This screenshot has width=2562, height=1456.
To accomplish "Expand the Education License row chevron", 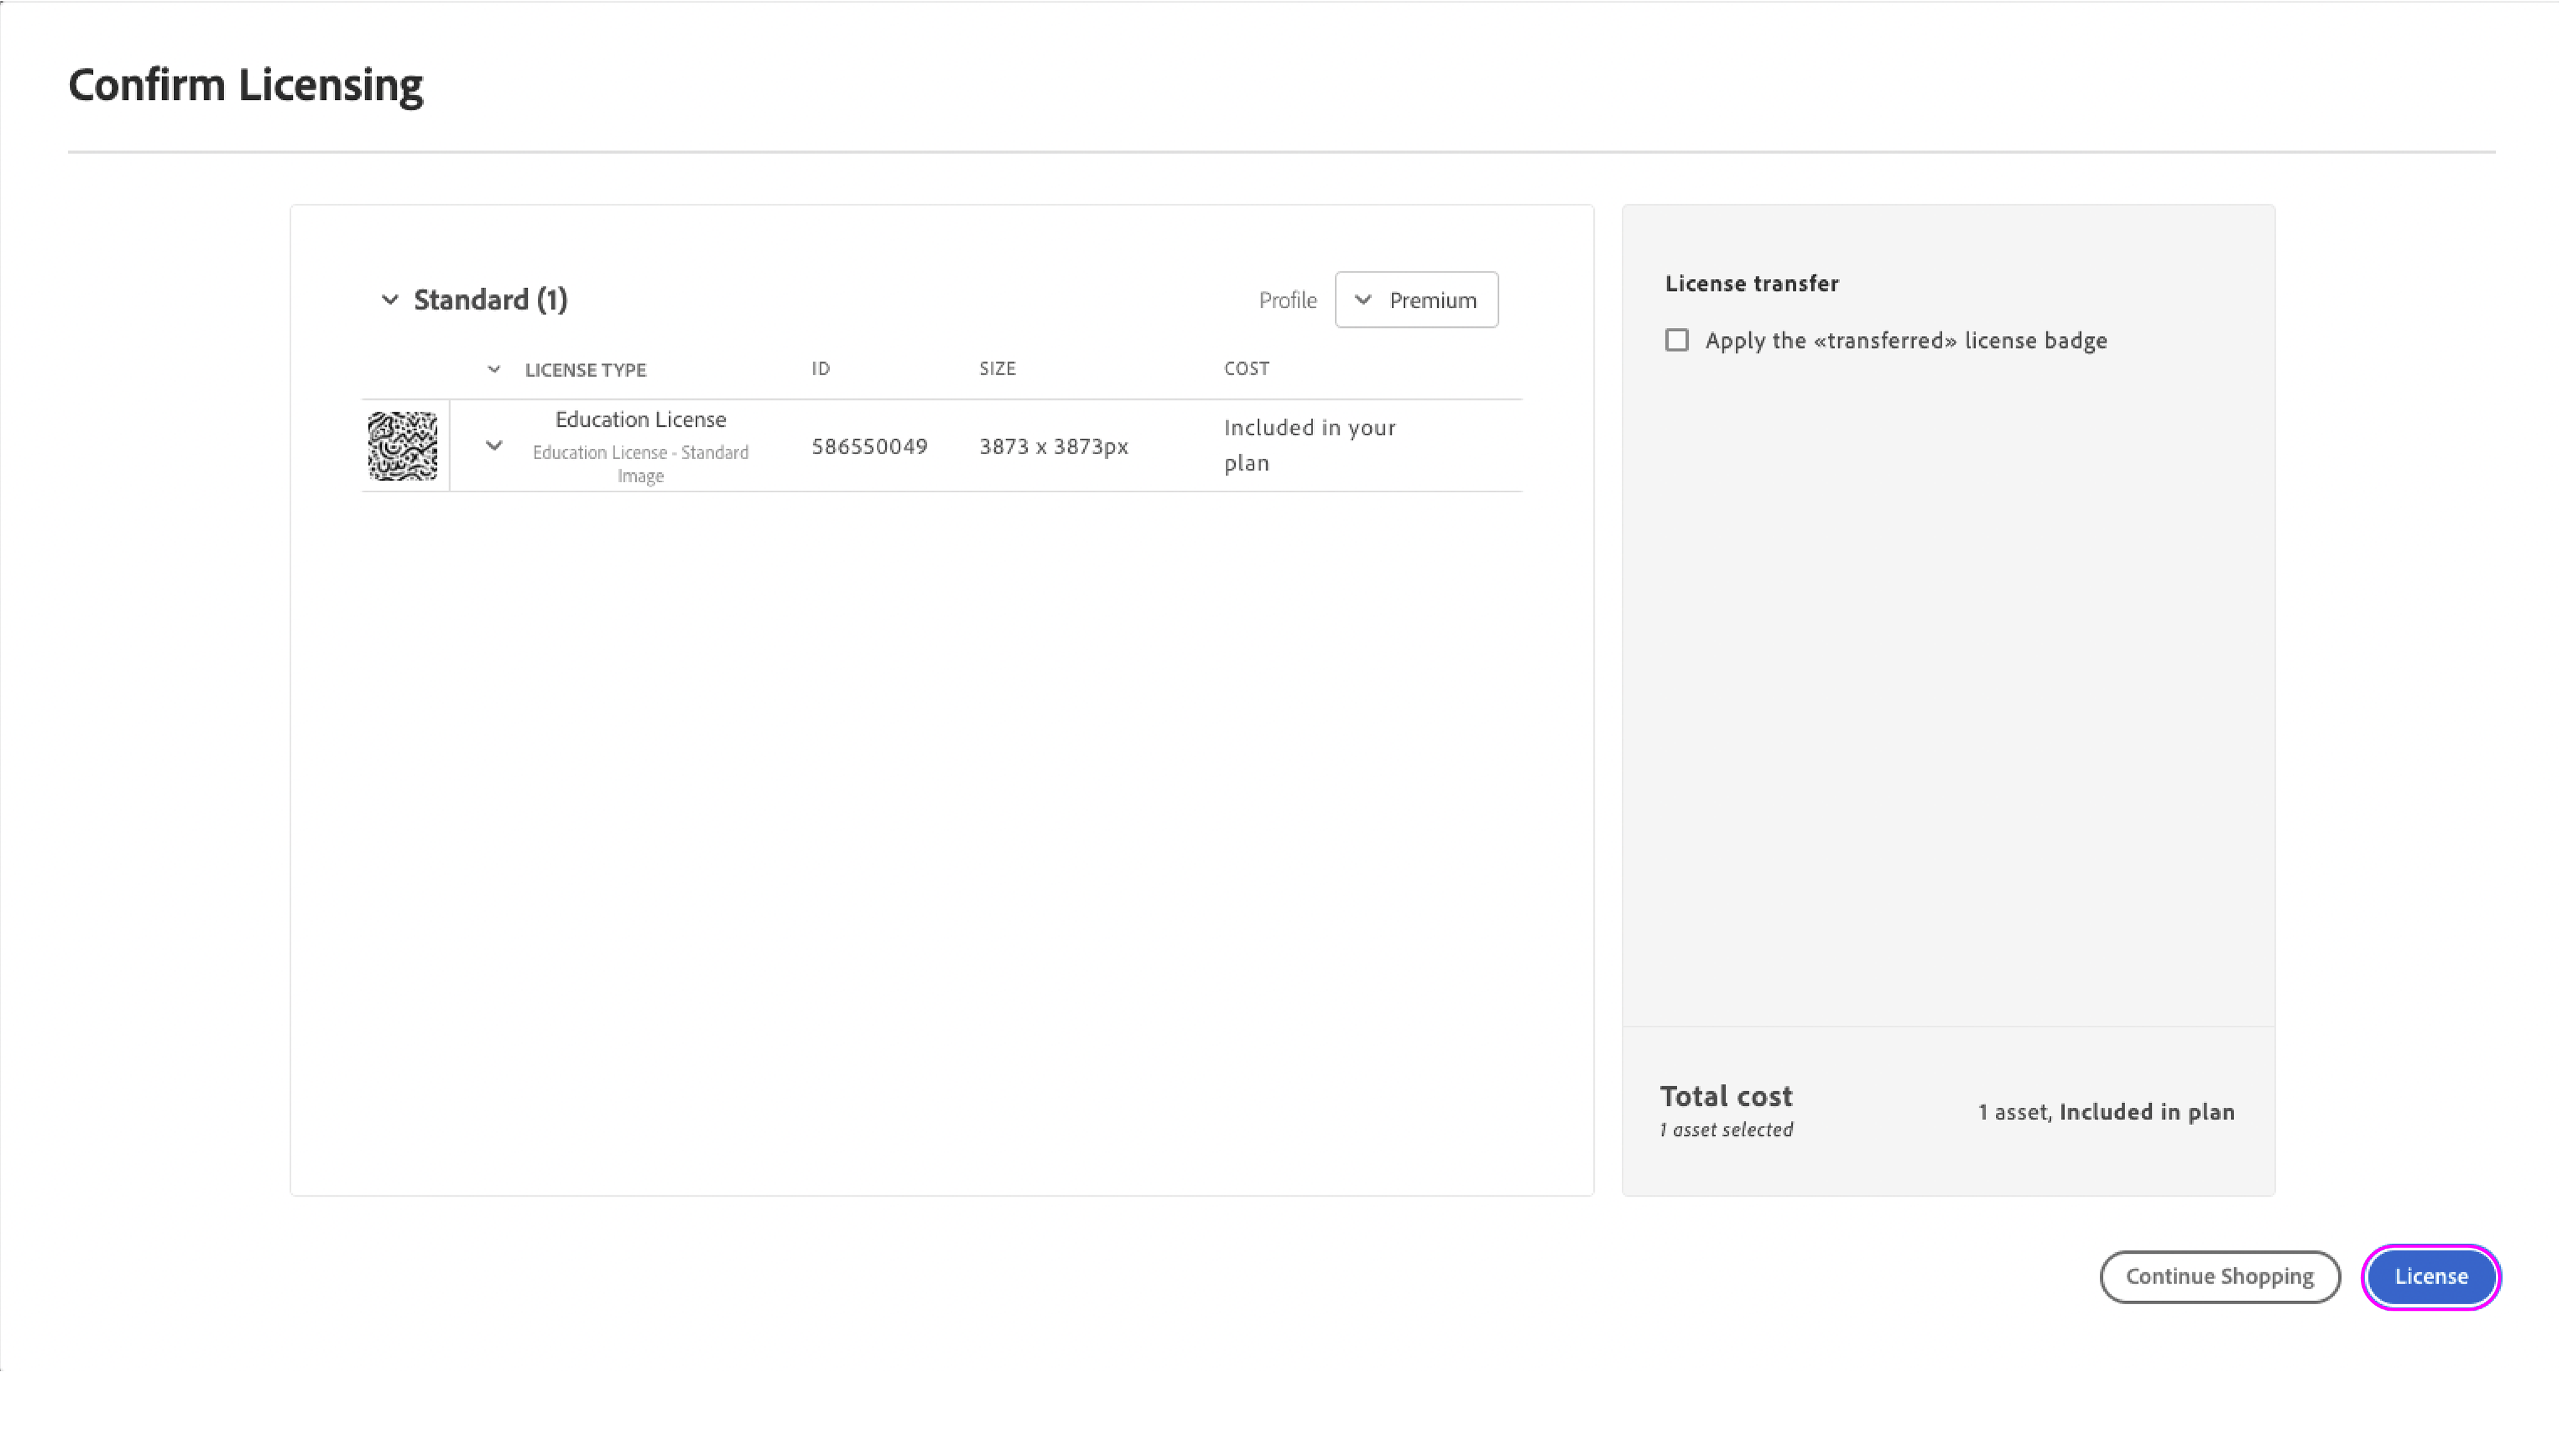I will click(x=493, y=445).
